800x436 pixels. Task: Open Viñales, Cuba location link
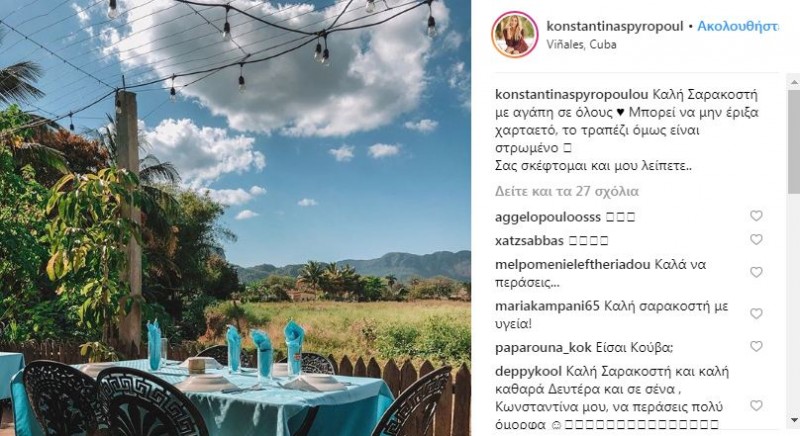581,44
